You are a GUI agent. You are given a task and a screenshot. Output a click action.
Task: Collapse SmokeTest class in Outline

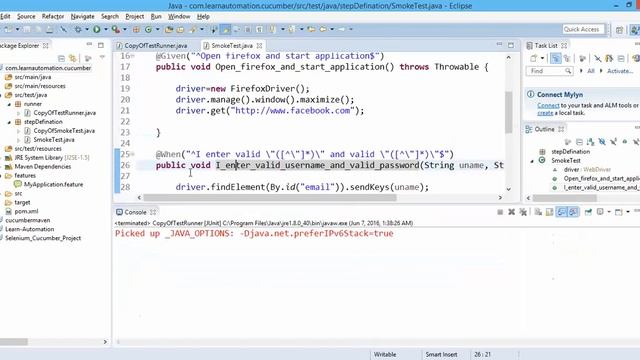[532, 161]
